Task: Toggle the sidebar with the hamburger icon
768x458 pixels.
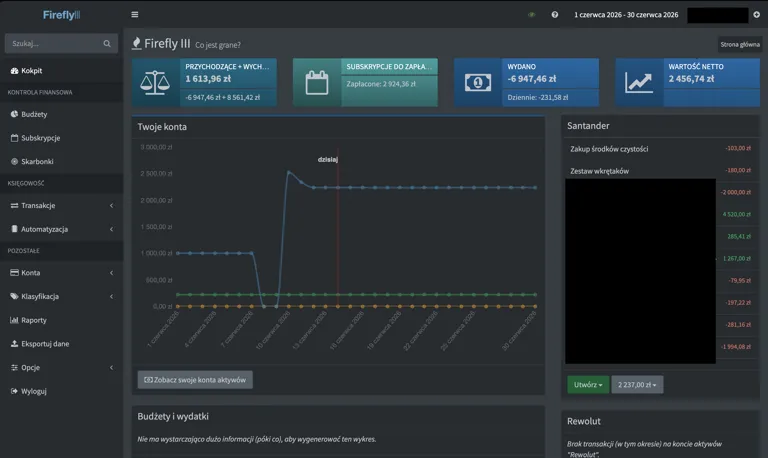Action: coord(135,15)
